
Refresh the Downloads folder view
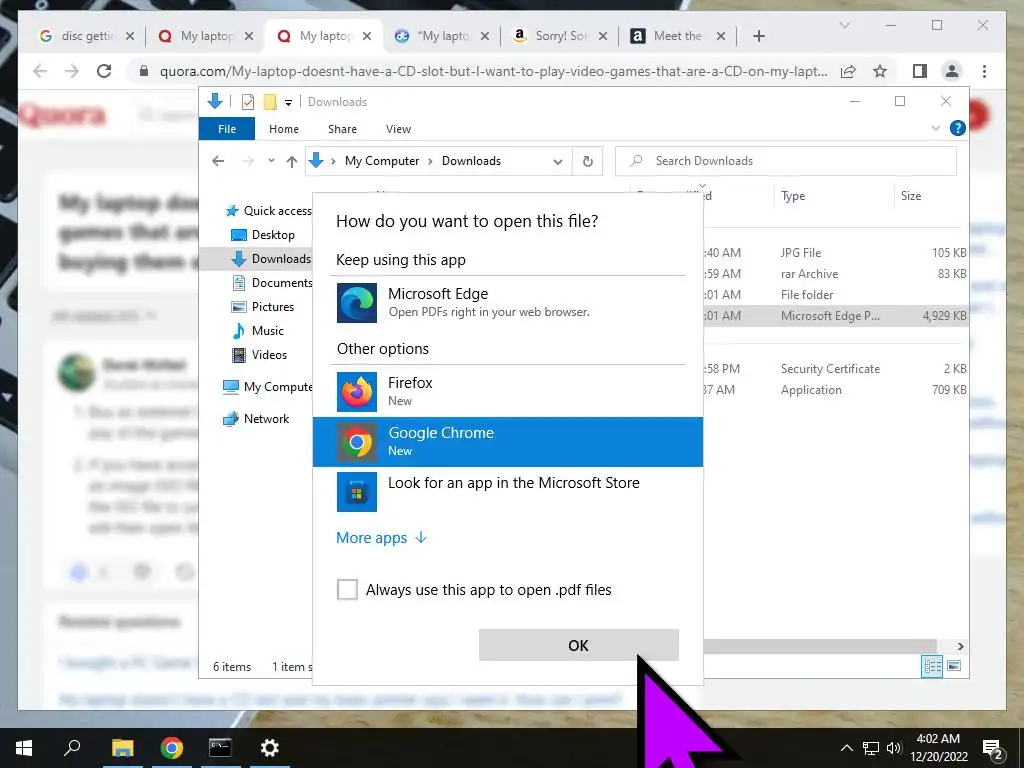tap(588, 161)
